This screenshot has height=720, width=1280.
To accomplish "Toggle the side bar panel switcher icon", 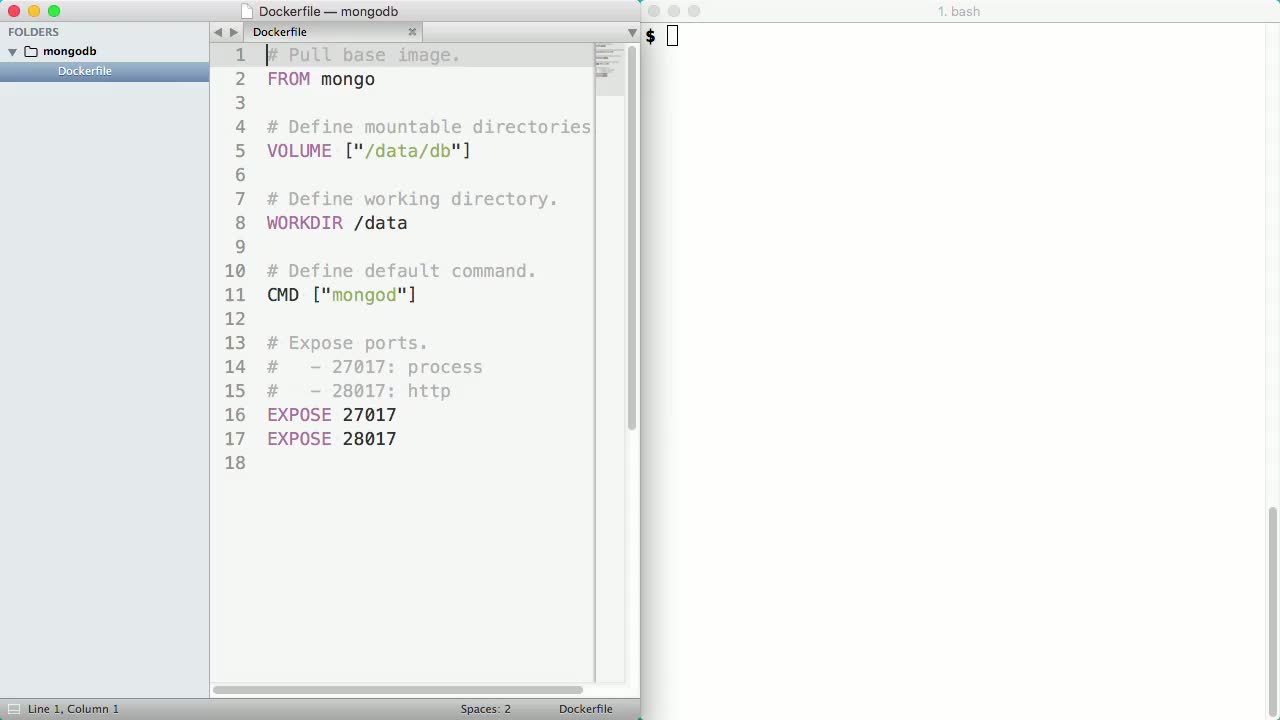I will 13,709.
